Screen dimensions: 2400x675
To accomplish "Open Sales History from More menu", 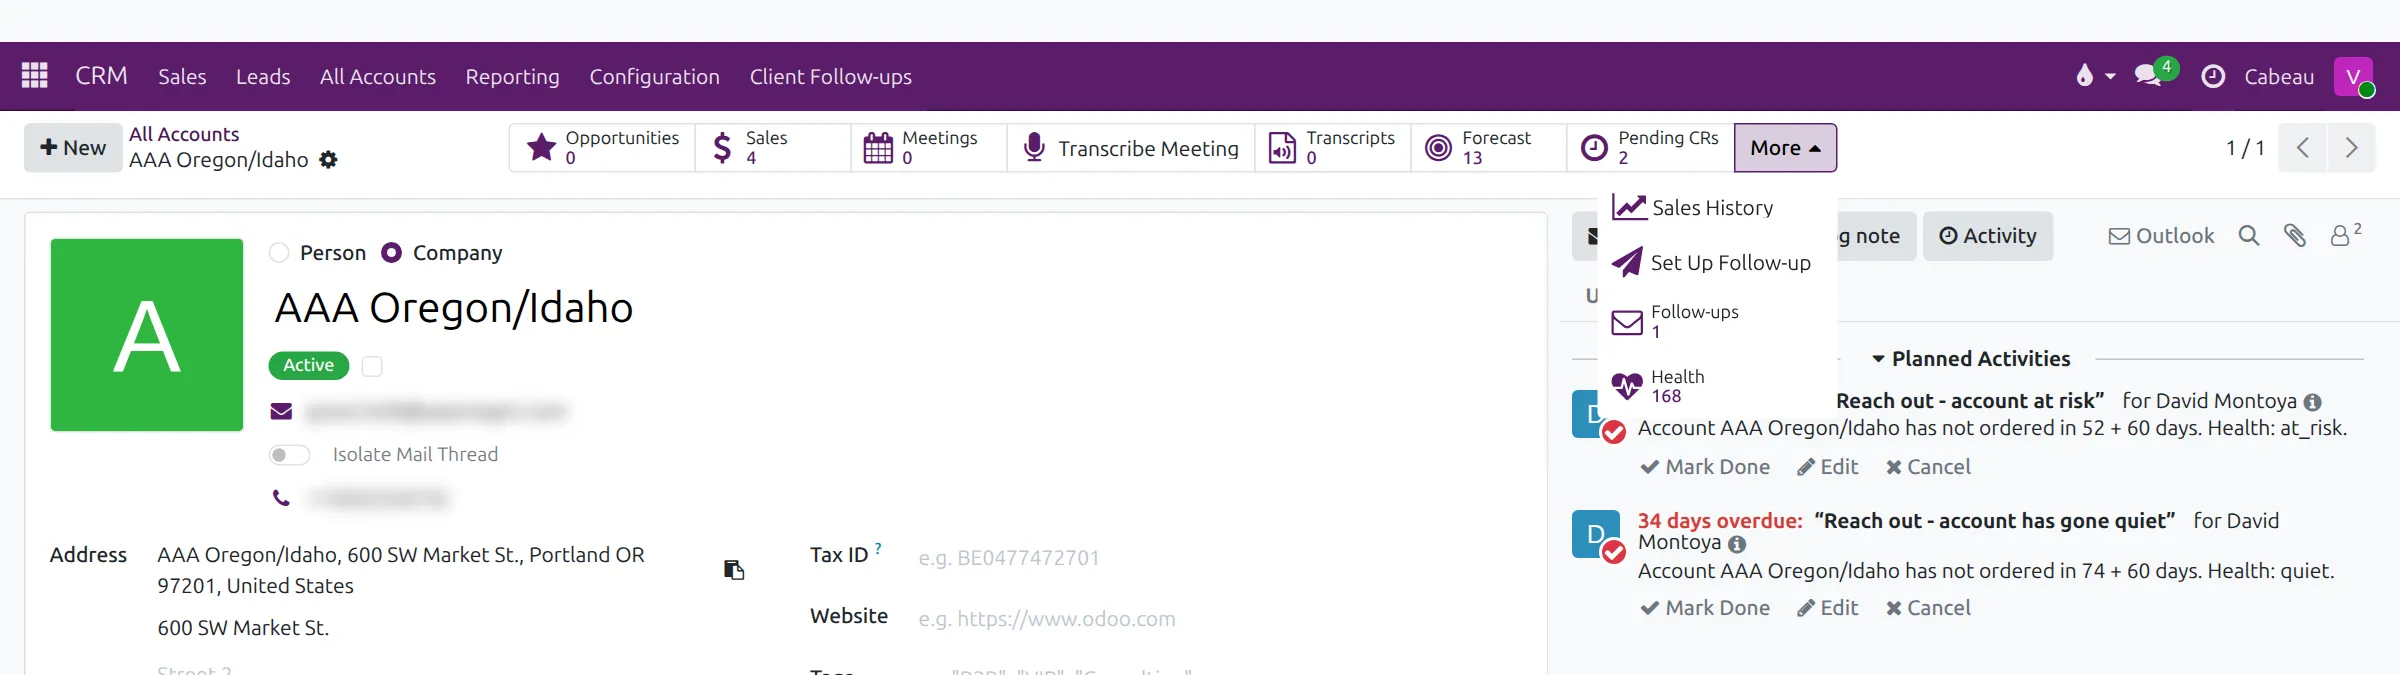I will click(1717, 208).
